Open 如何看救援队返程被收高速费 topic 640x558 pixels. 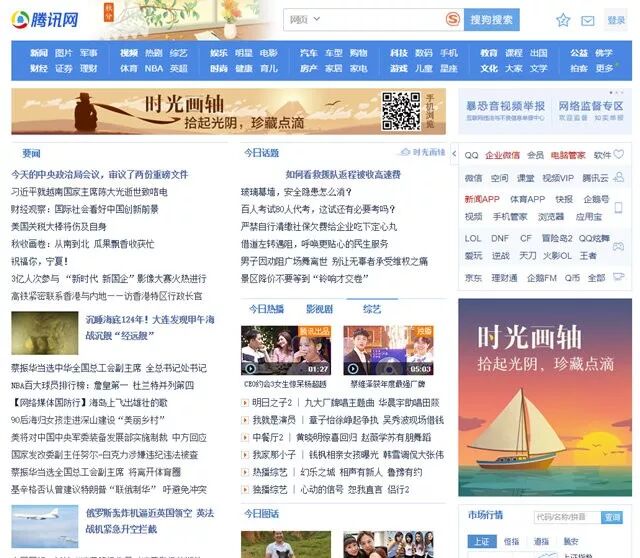pyautogui.click(x=343, y=175)
